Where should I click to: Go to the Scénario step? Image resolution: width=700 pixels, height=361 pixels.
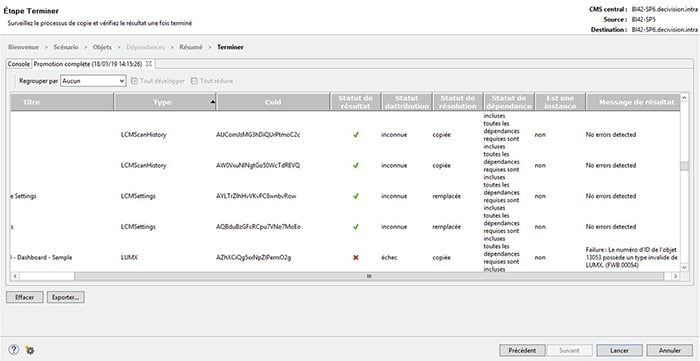[x=66, y=47]
